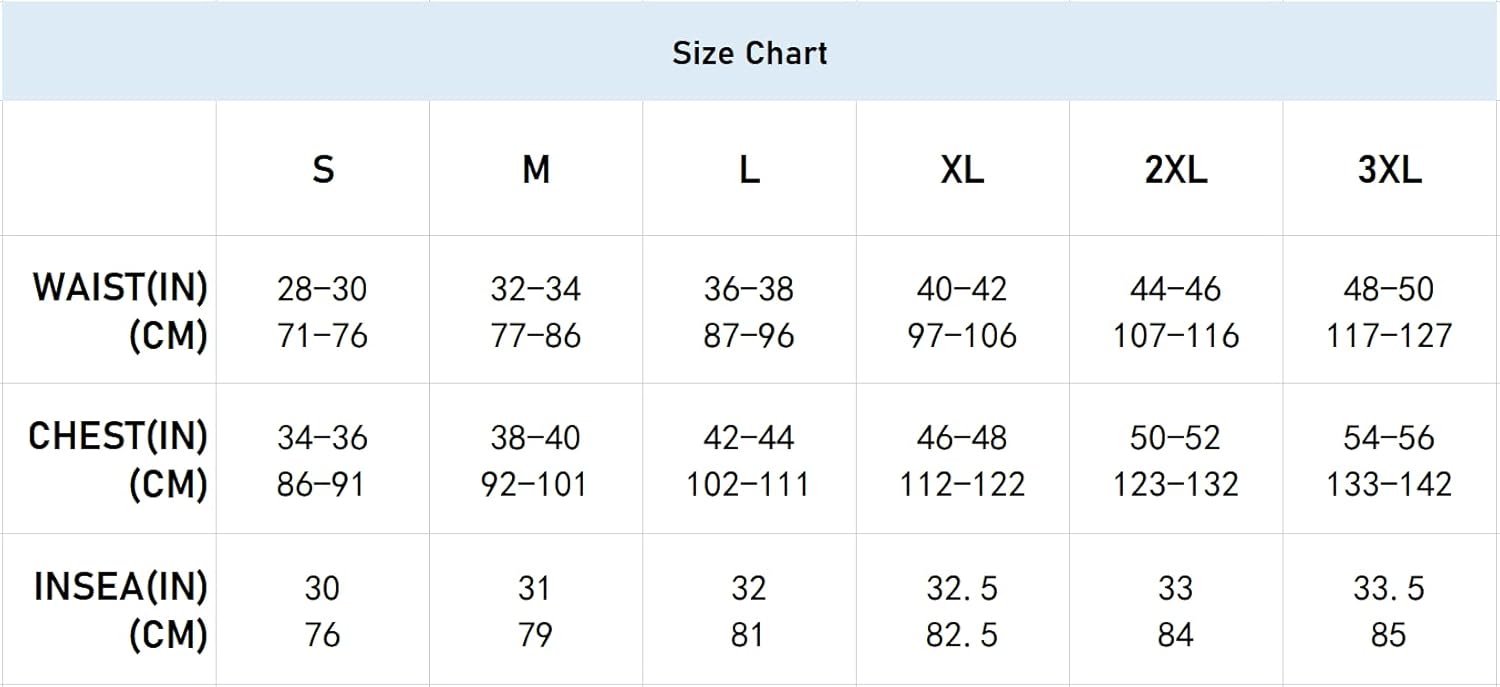The image size is (1500, 687).
Task: Click the WAIST(IN) row label
Action: point(120,288)
